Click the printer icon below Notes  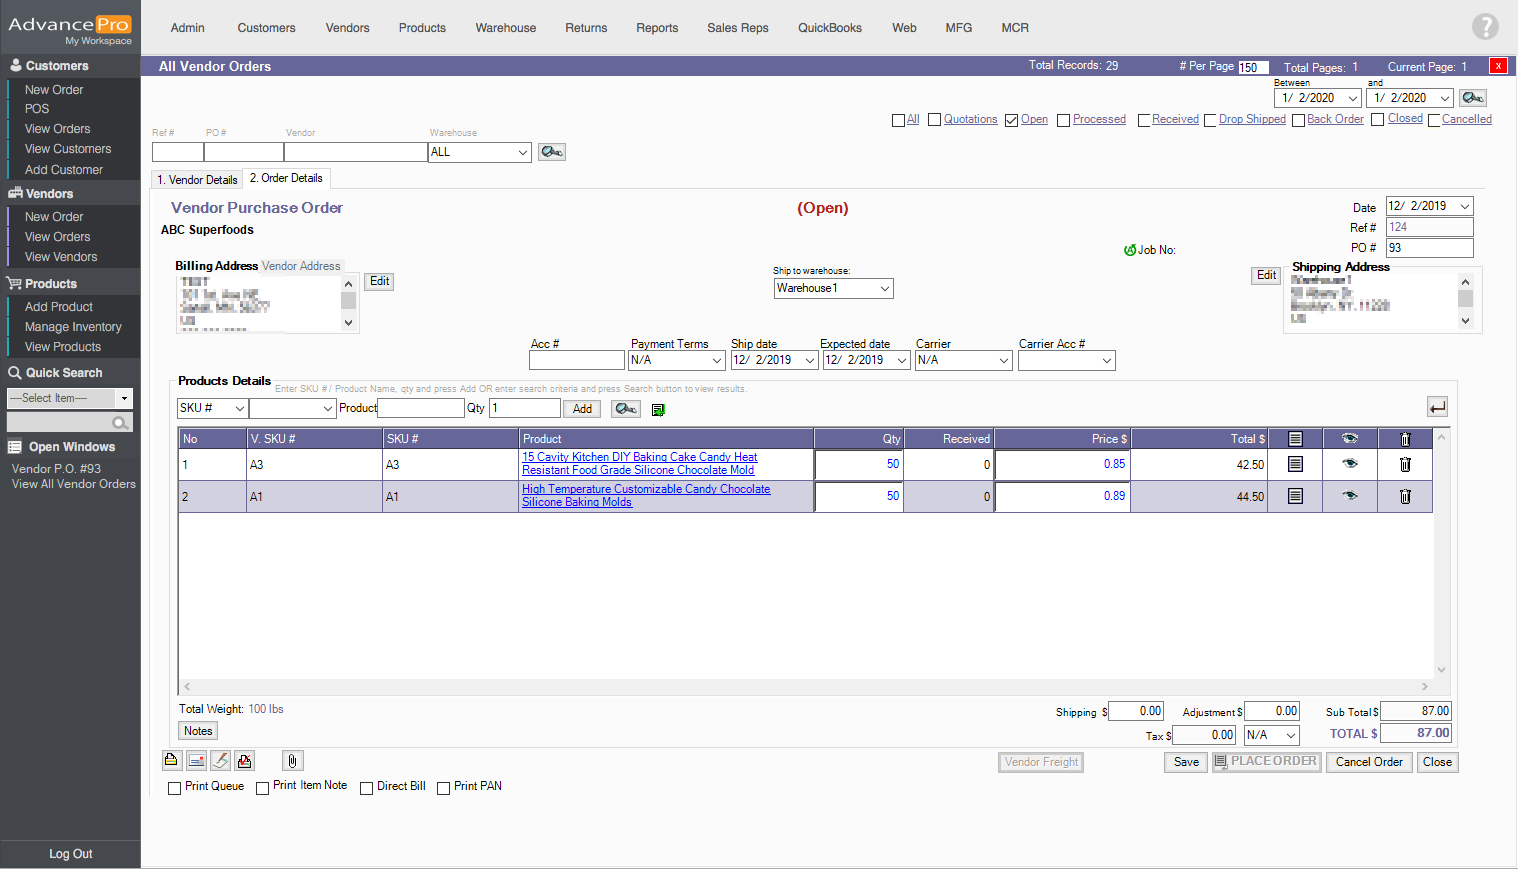171,761
